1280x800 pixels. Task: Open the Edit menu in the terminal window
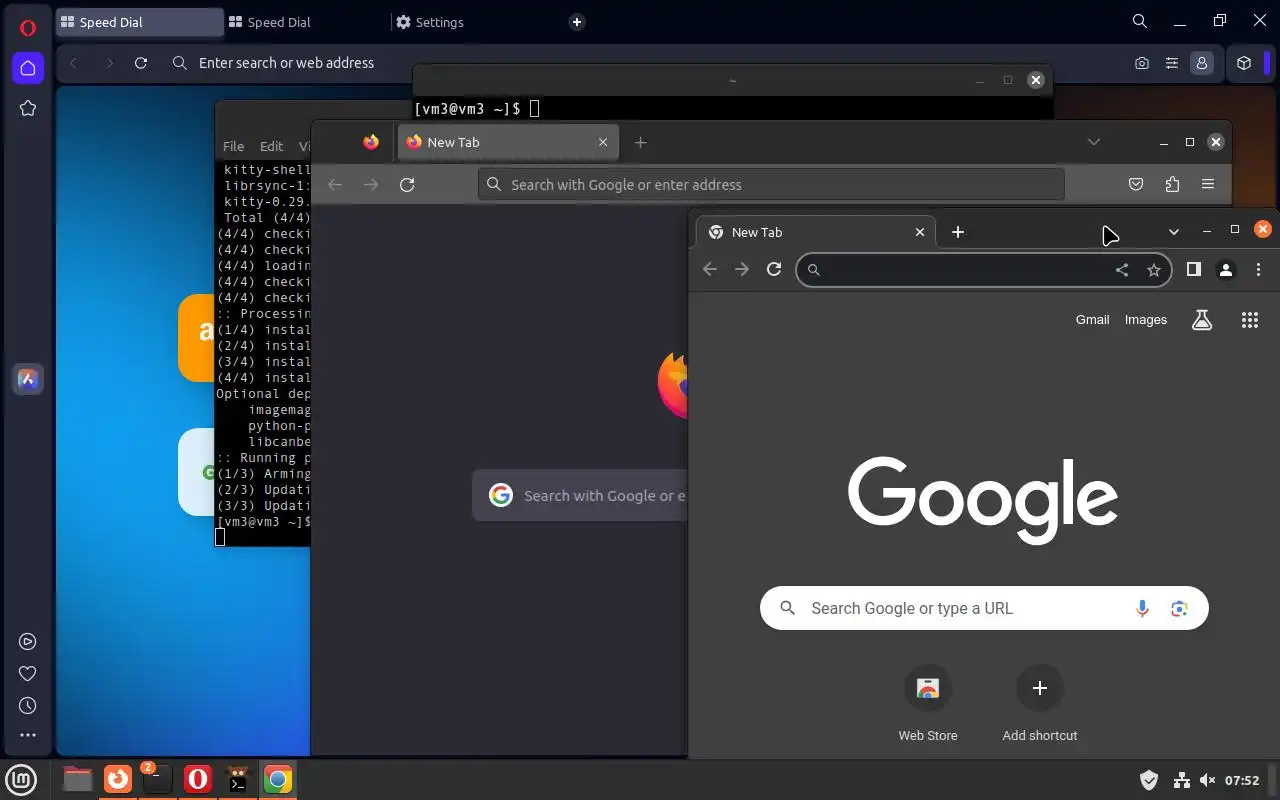[x=271, y=146]
